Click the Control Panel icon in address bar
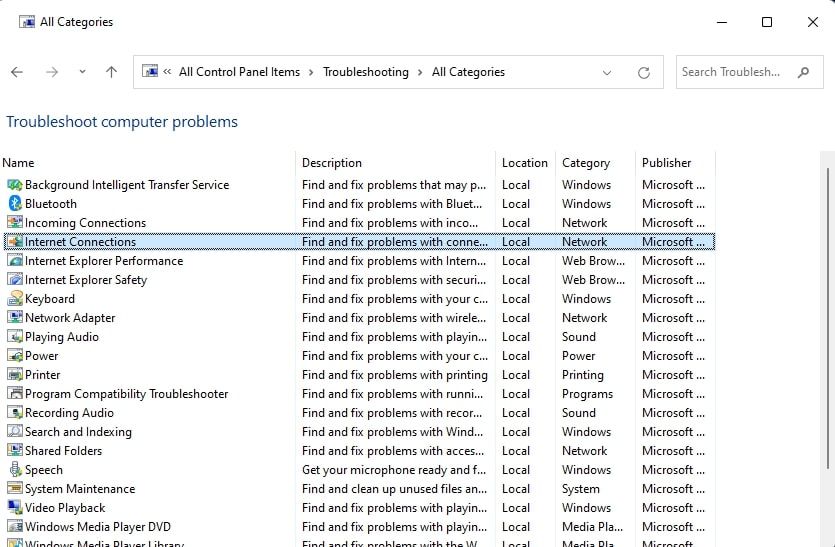This screenshot has height=547, width=835. [150, 71]
